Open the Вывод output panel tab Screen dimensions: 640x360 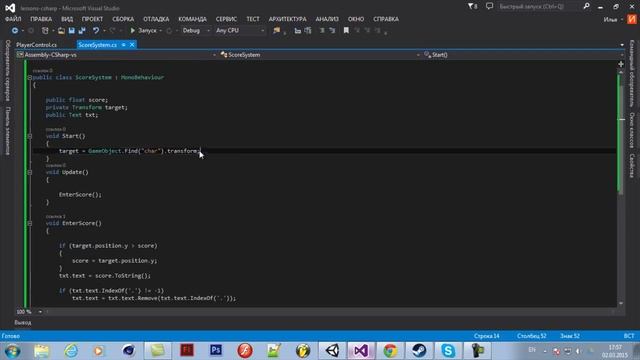23,322
